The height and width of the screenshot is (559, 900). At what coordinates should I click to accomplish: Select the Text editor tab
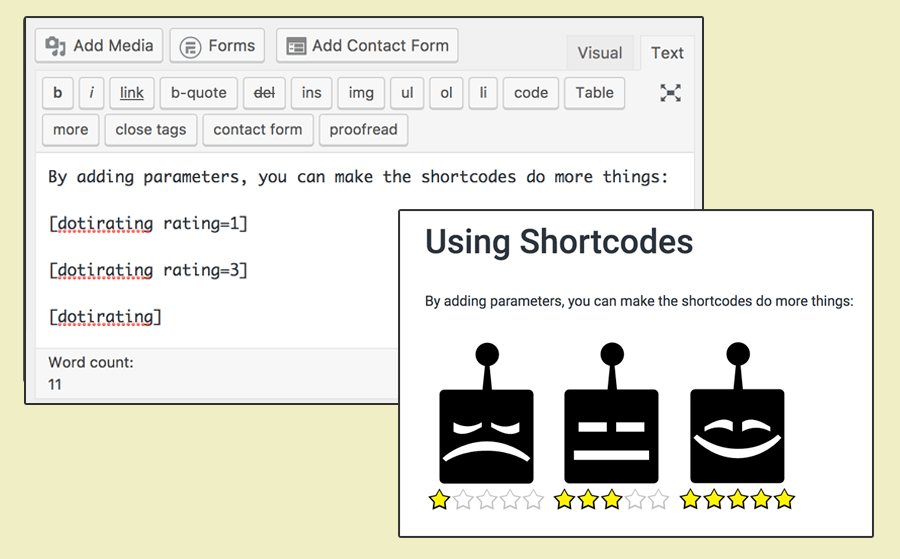tap(667, 53)
